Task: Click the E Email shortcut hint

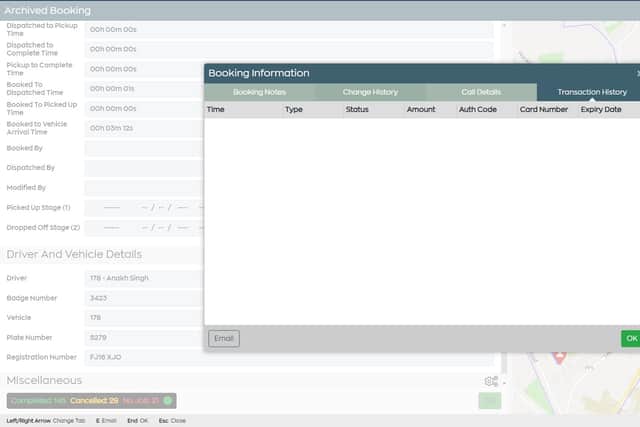Action: 106,421
